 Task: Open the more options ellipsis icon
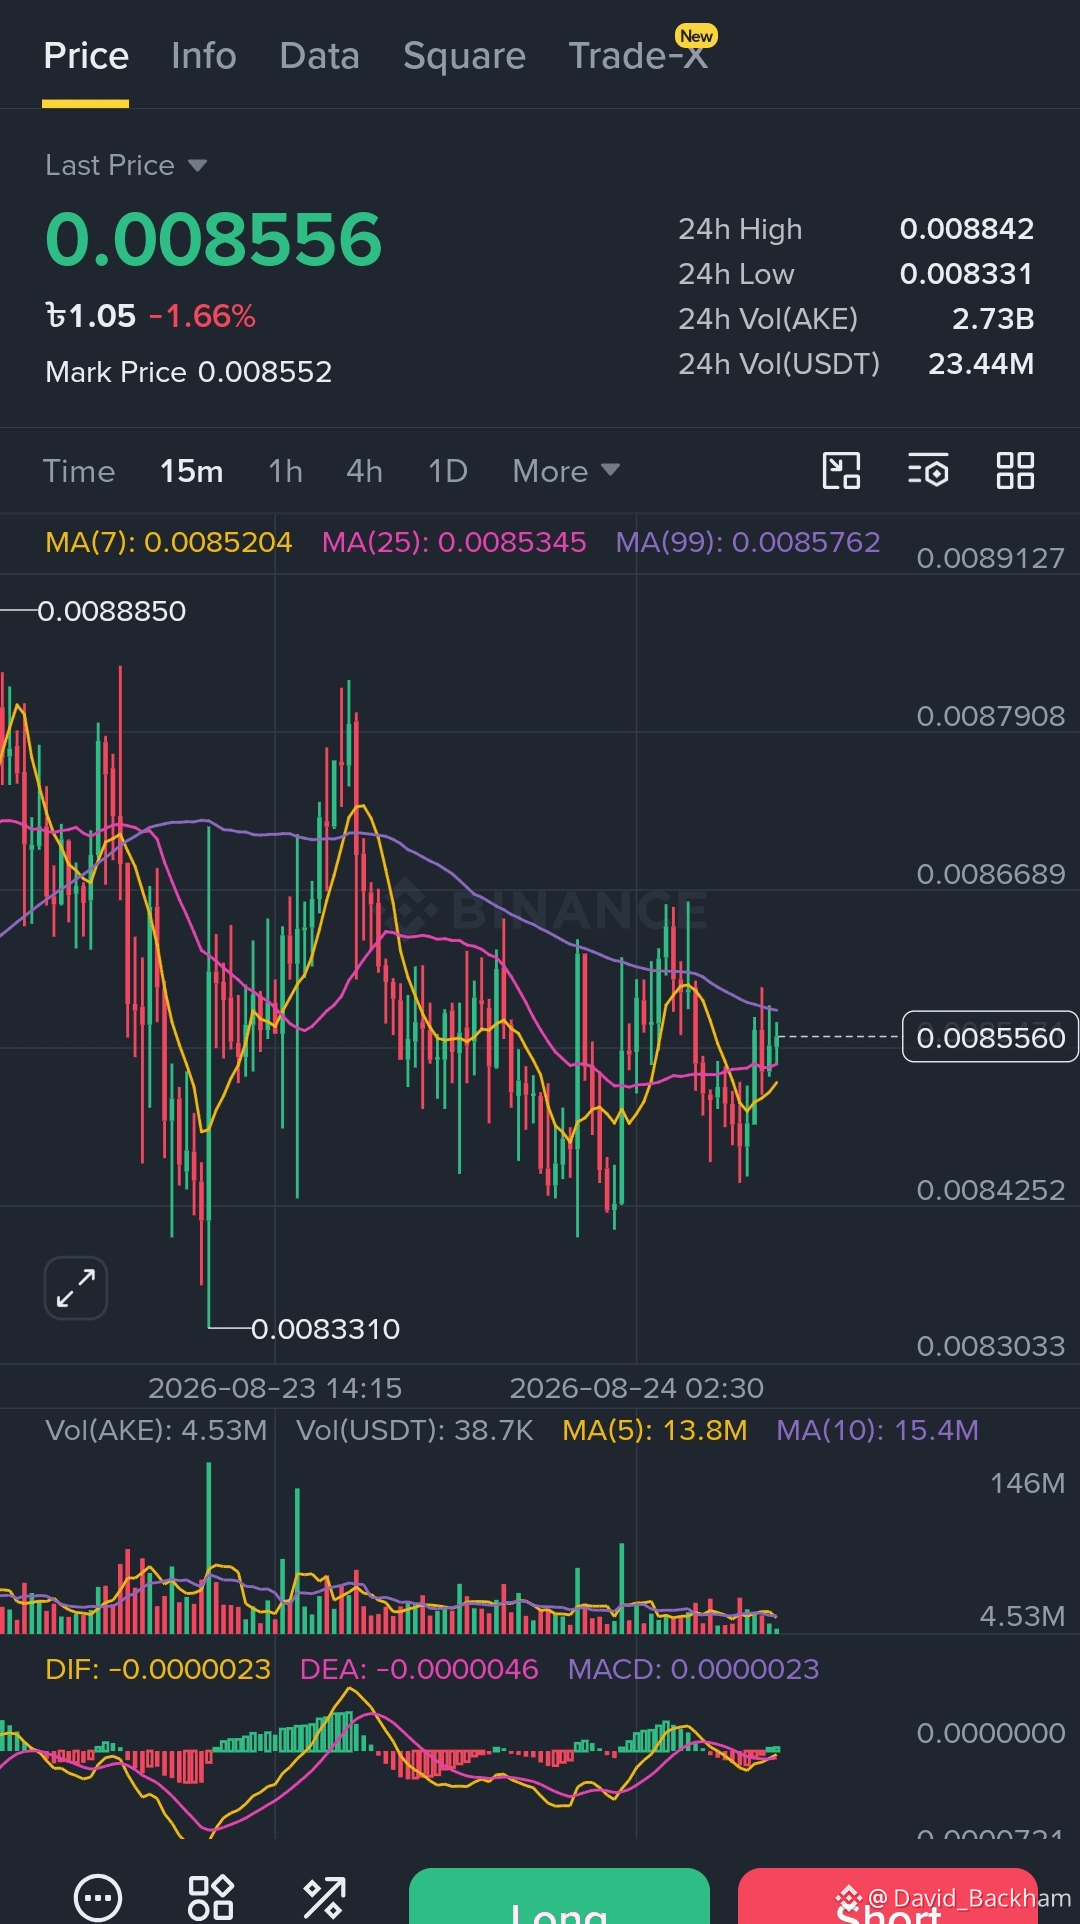[x=98, y=1897]
